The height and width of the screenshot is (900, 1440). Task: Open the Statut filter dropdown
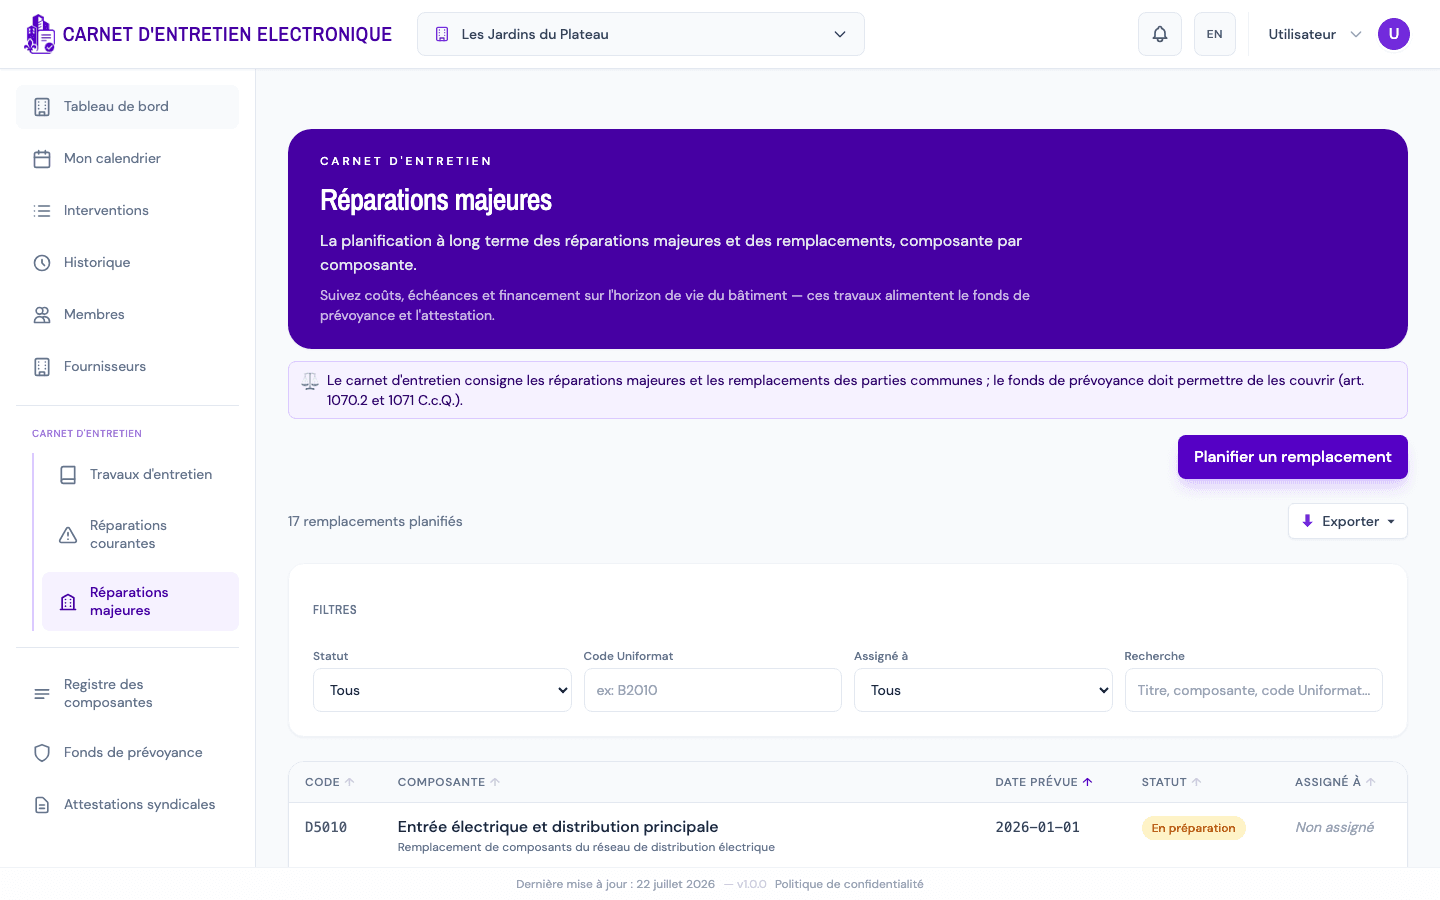tap(442, 690)
